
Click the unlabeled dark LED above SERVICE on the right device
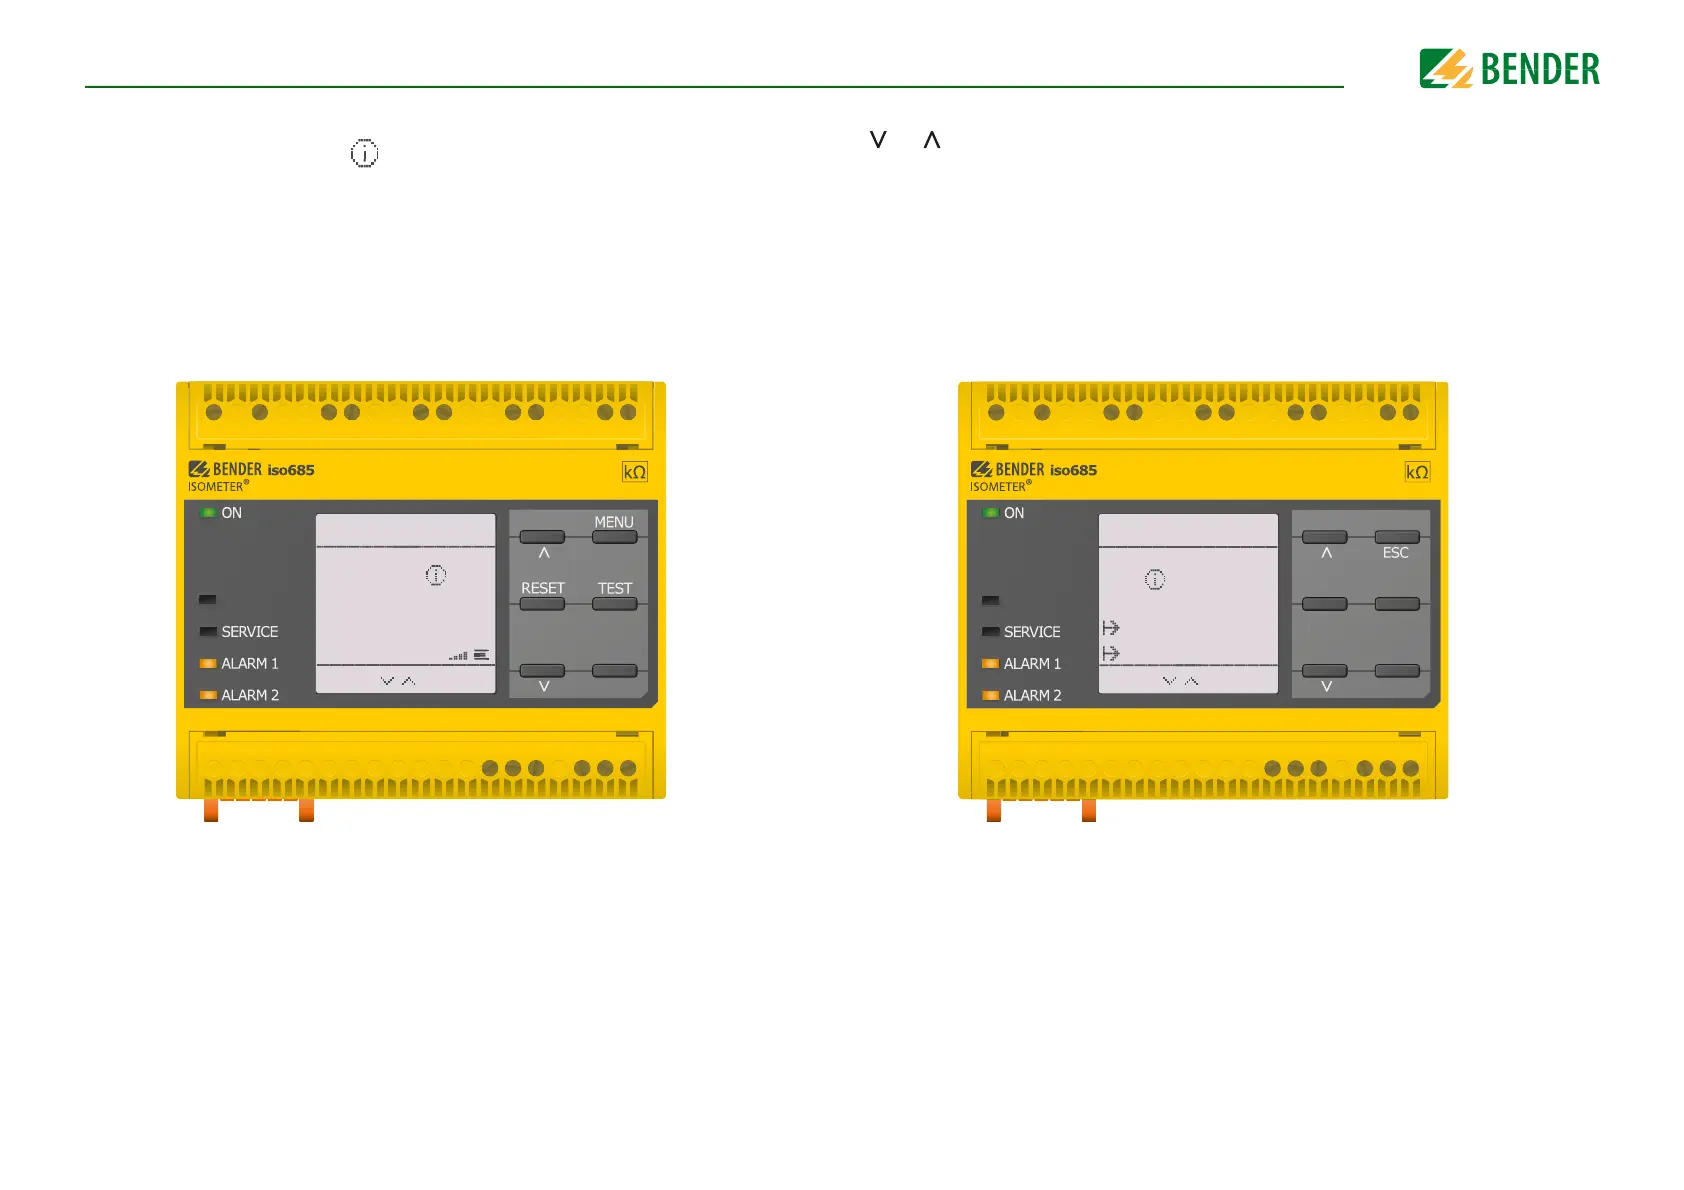[990, 600]
